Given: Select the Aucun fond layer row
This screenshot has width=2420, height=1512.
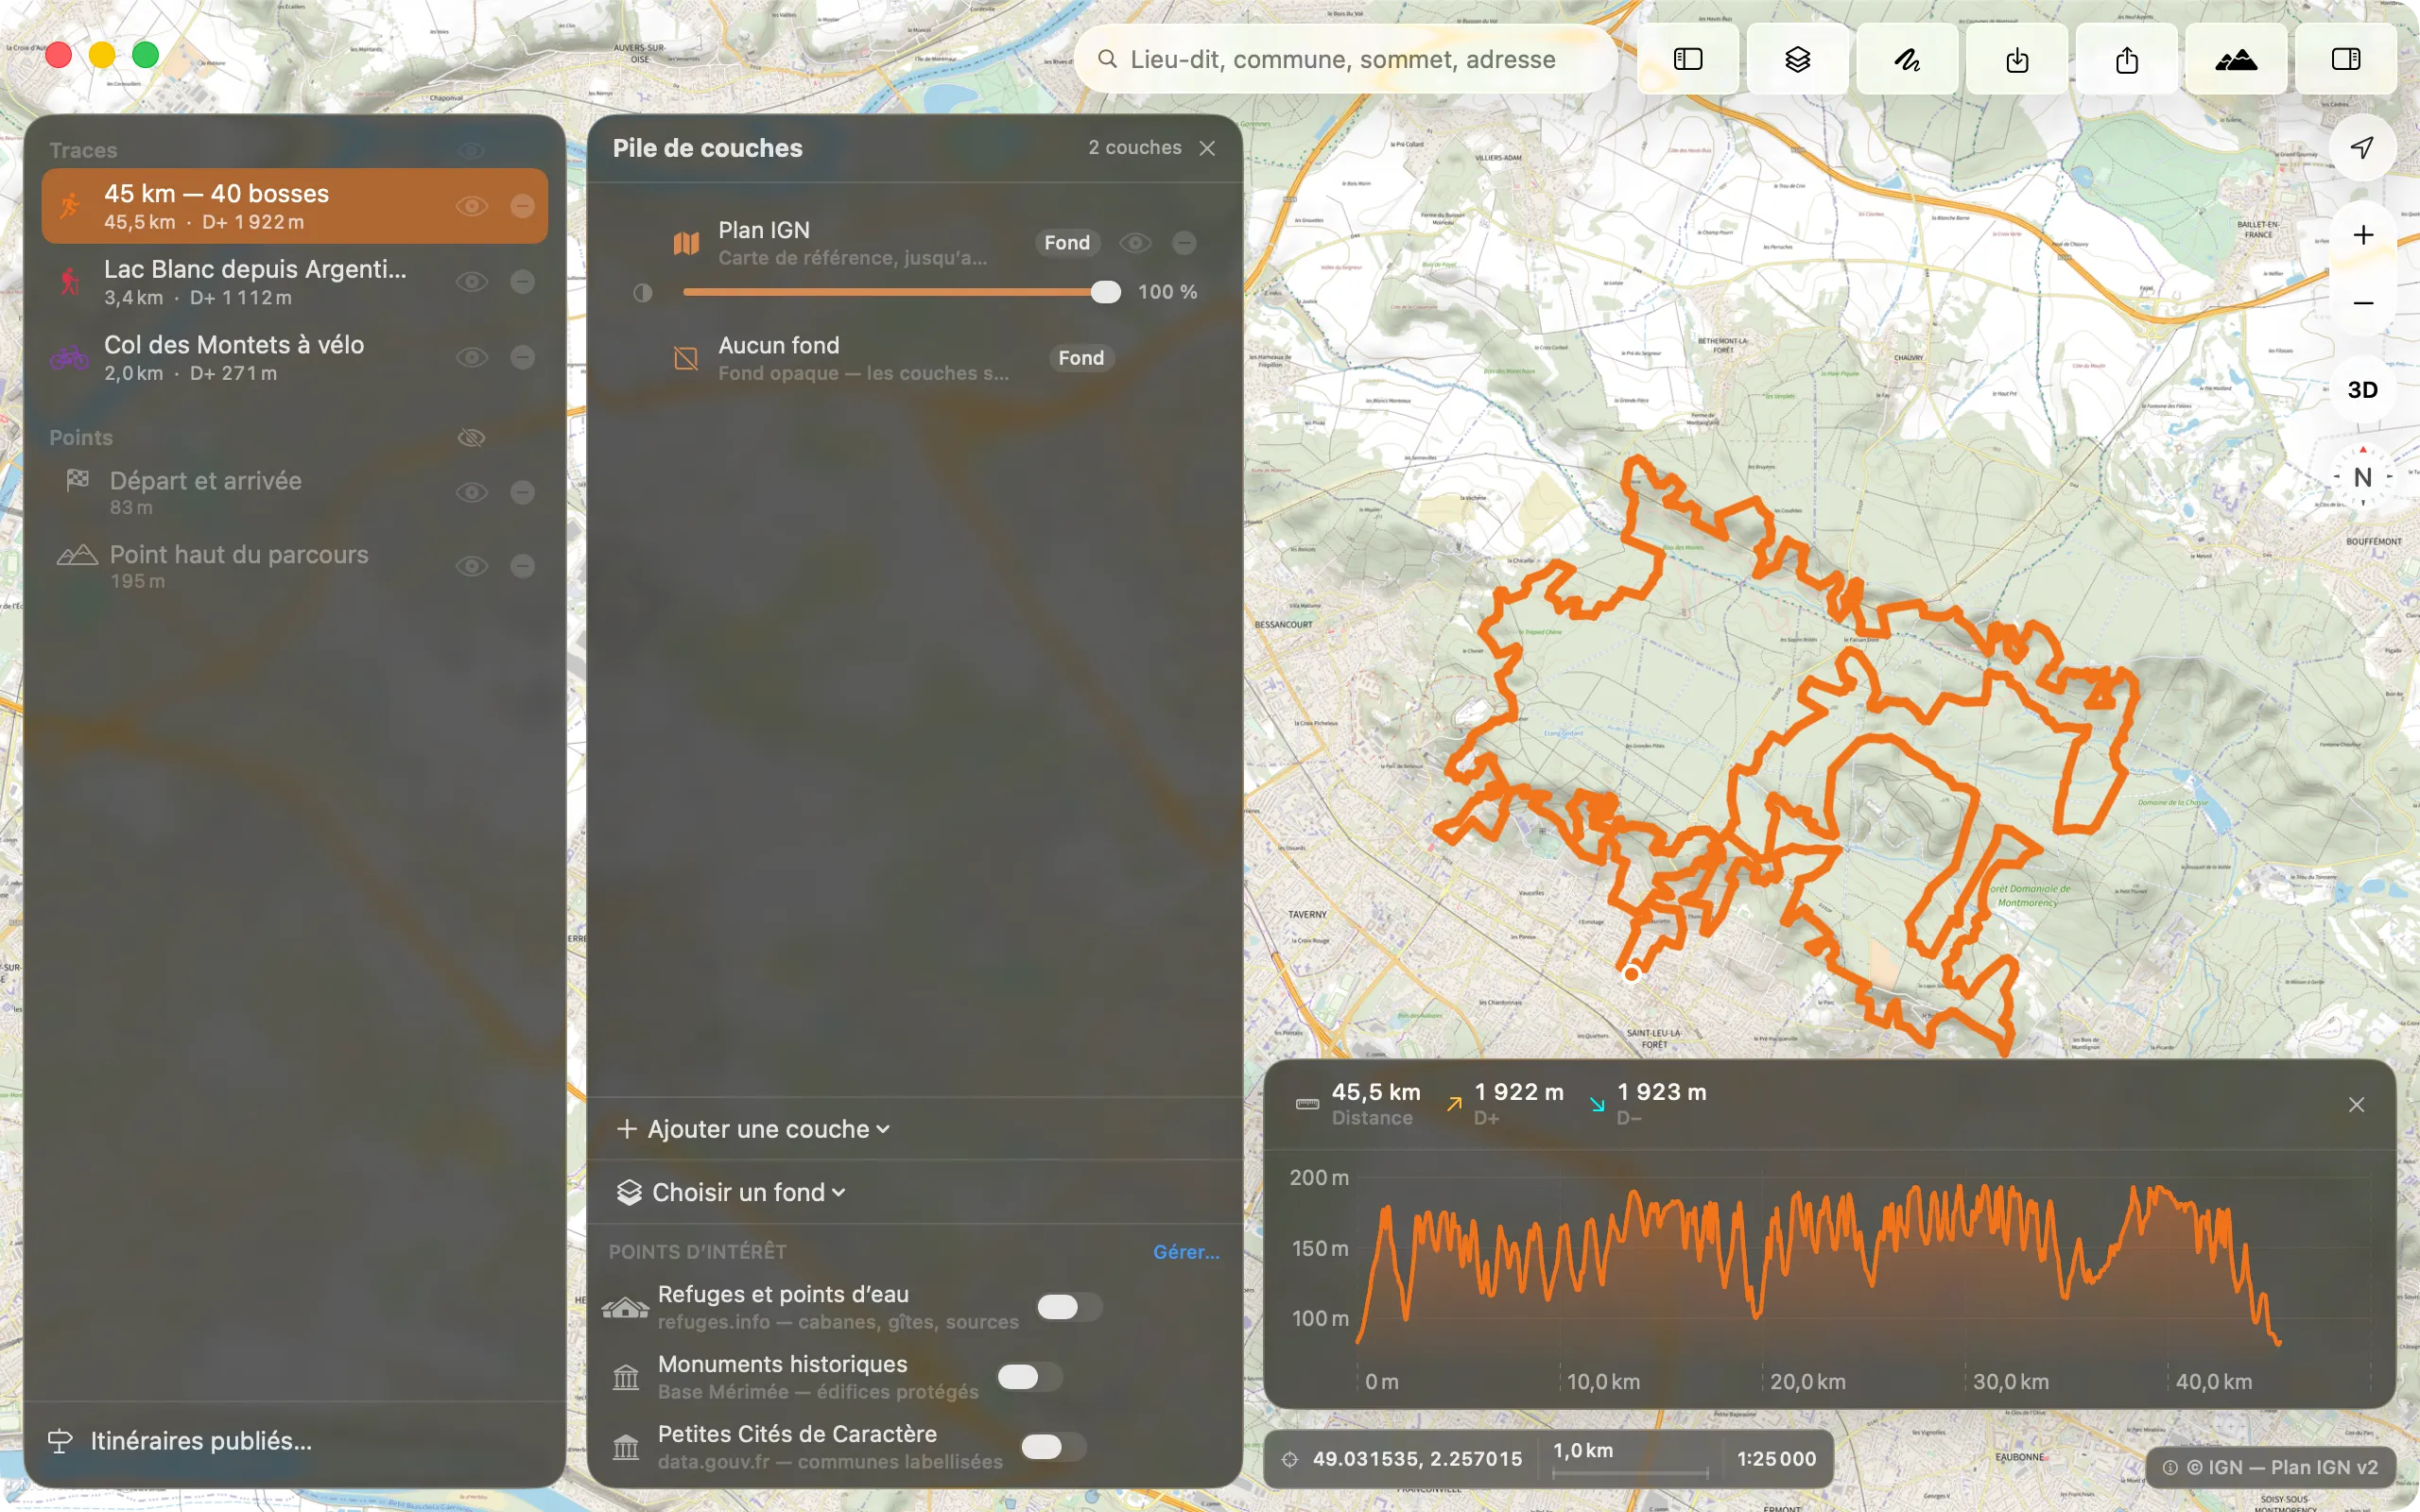Looking at the screenshot, I should [914, 358].
